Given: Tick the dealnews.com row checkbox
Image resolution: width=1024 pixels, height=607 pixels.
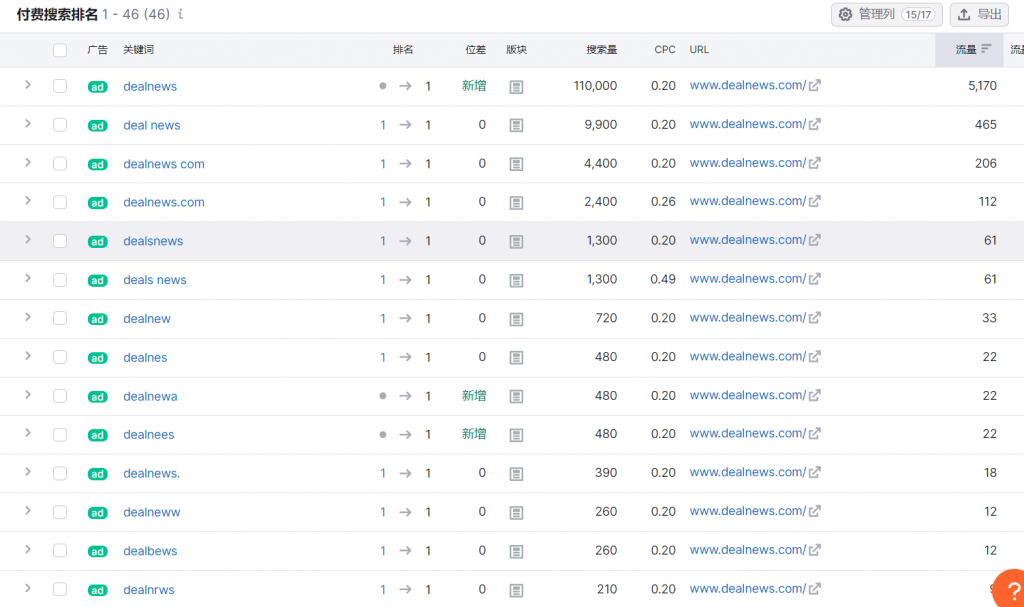Looking at the screenshot, I should 60,202.
